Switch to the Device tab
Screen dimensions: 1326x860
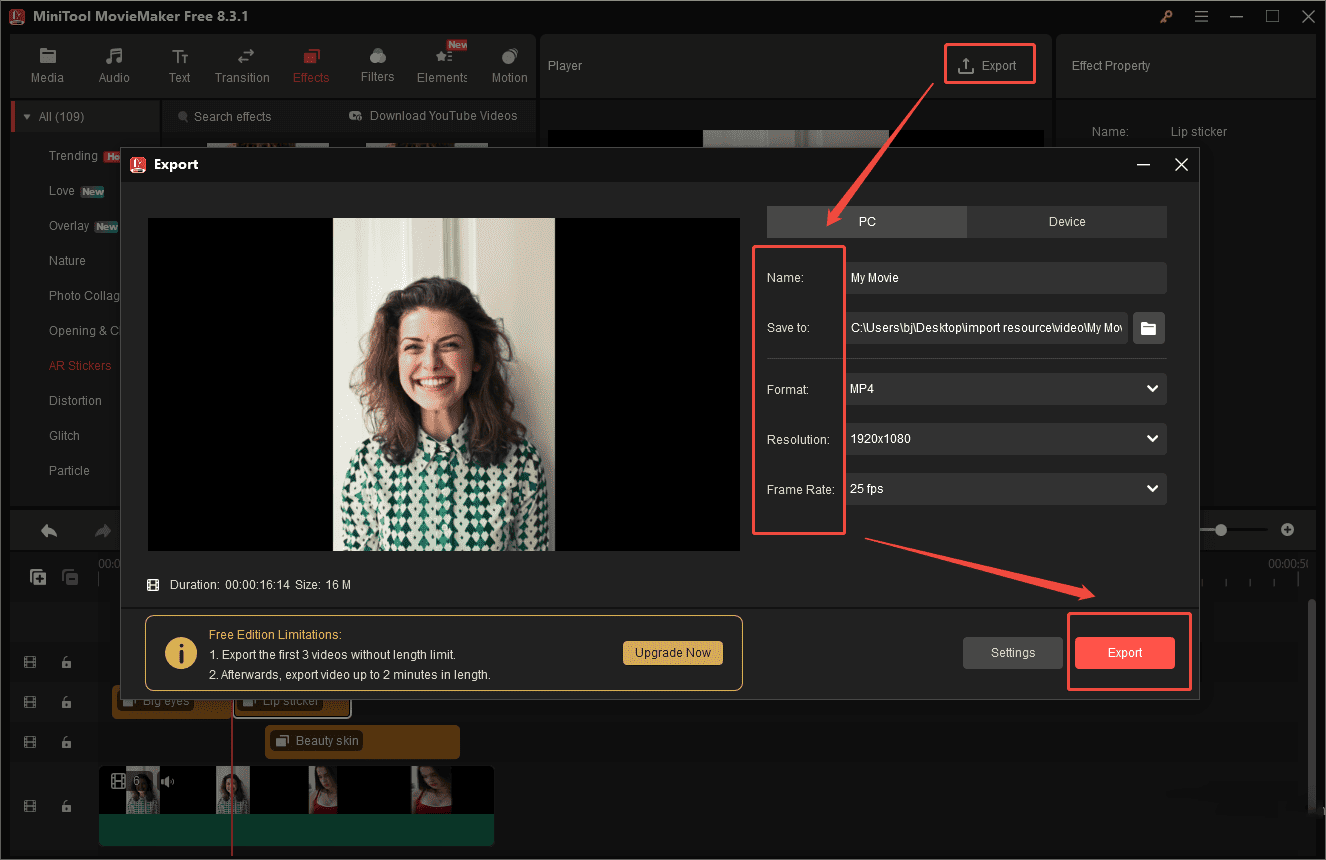point(1066,221)
